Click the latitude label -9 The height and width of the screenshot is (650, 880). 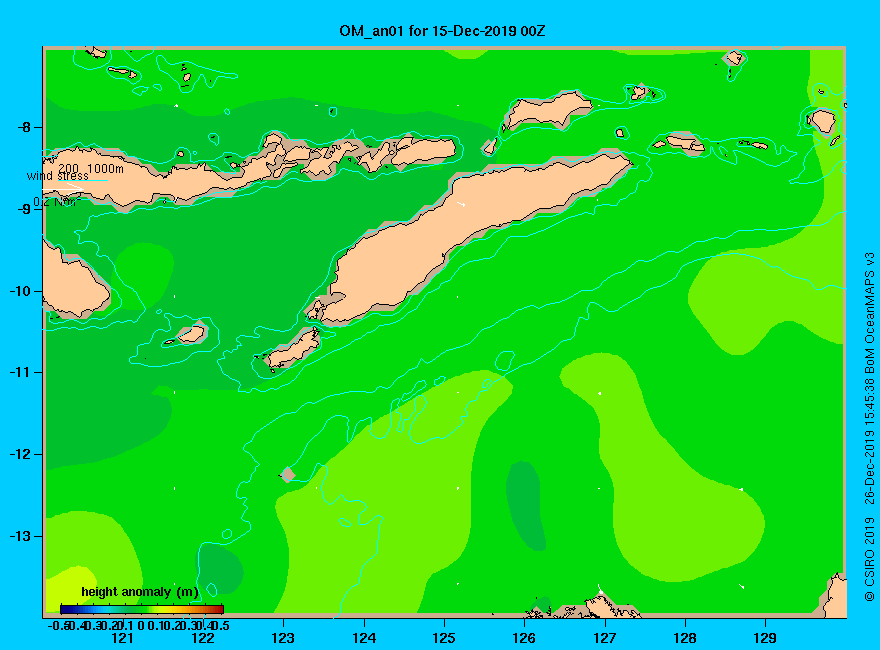click(24, 209)
